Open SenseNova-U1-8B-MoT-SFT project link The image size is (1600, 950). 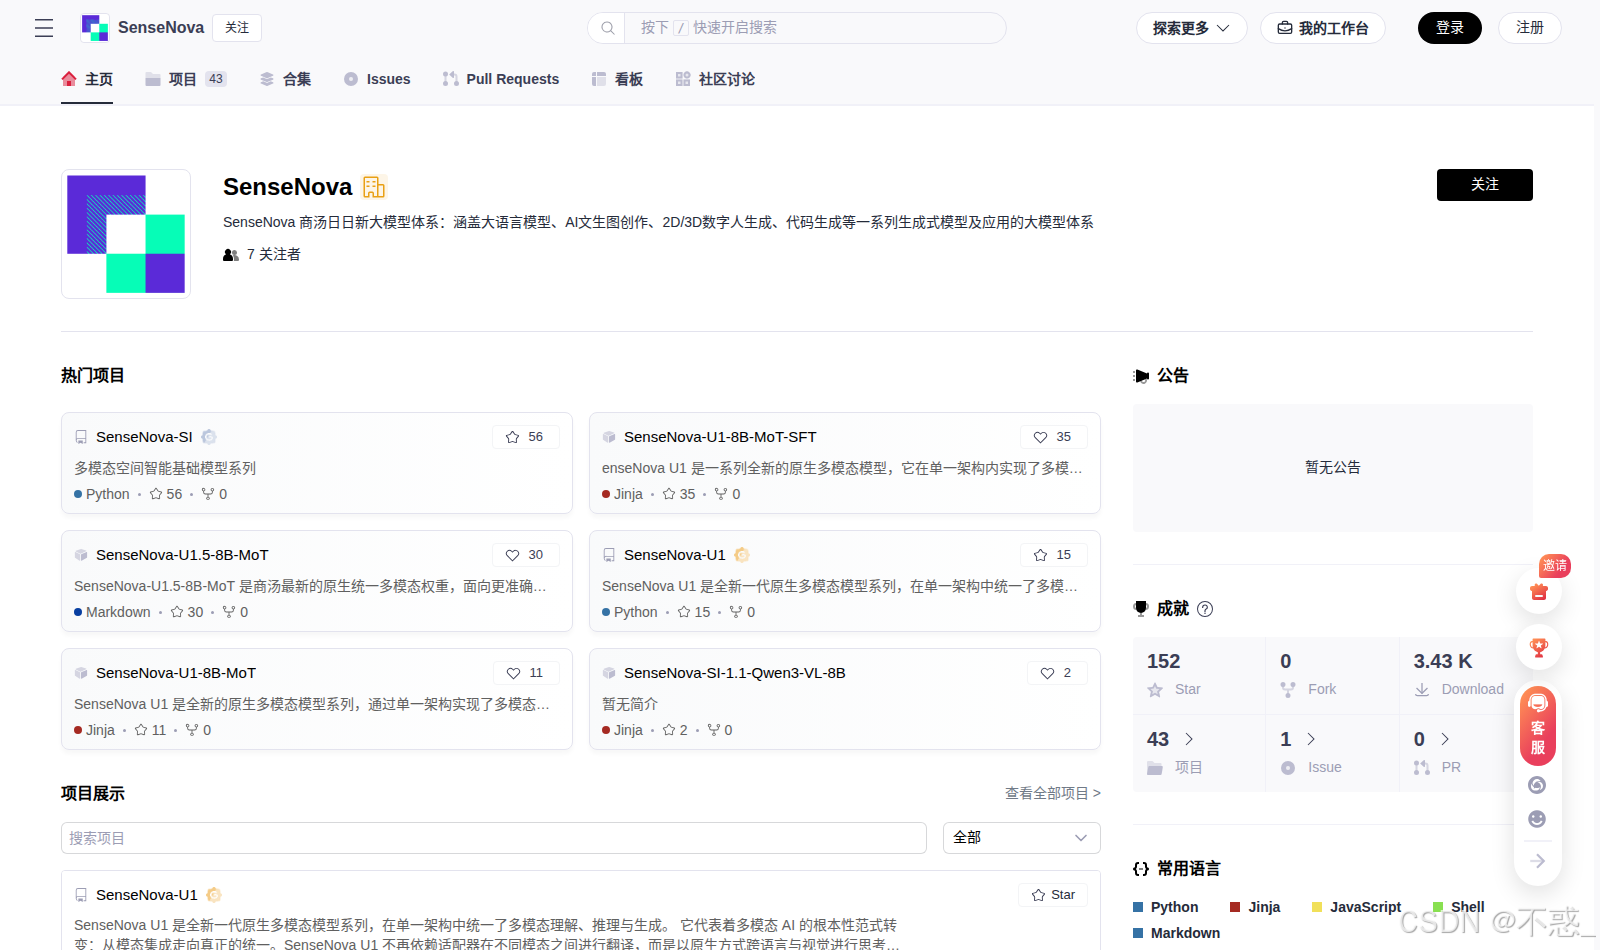[x=720, y=437]
